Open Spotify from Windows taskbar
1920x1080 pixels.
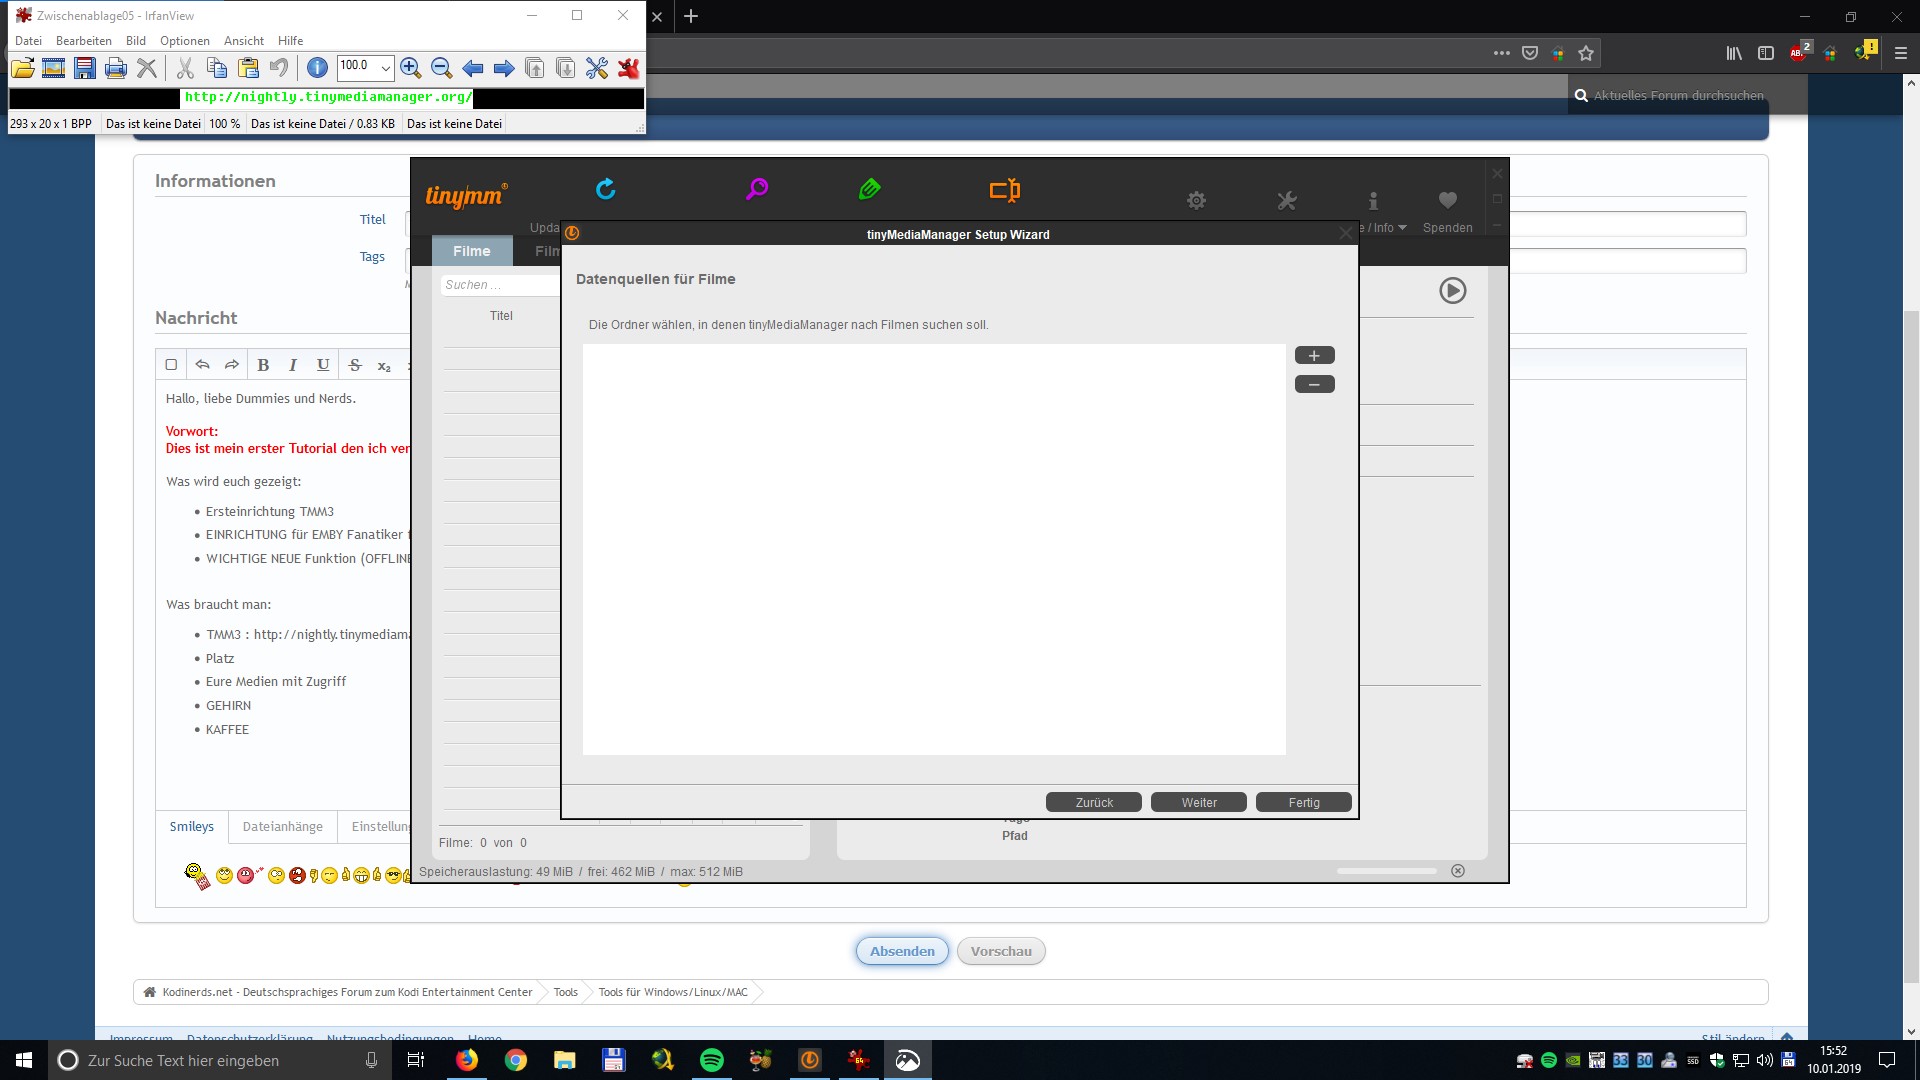click(x=712, y=1060)
